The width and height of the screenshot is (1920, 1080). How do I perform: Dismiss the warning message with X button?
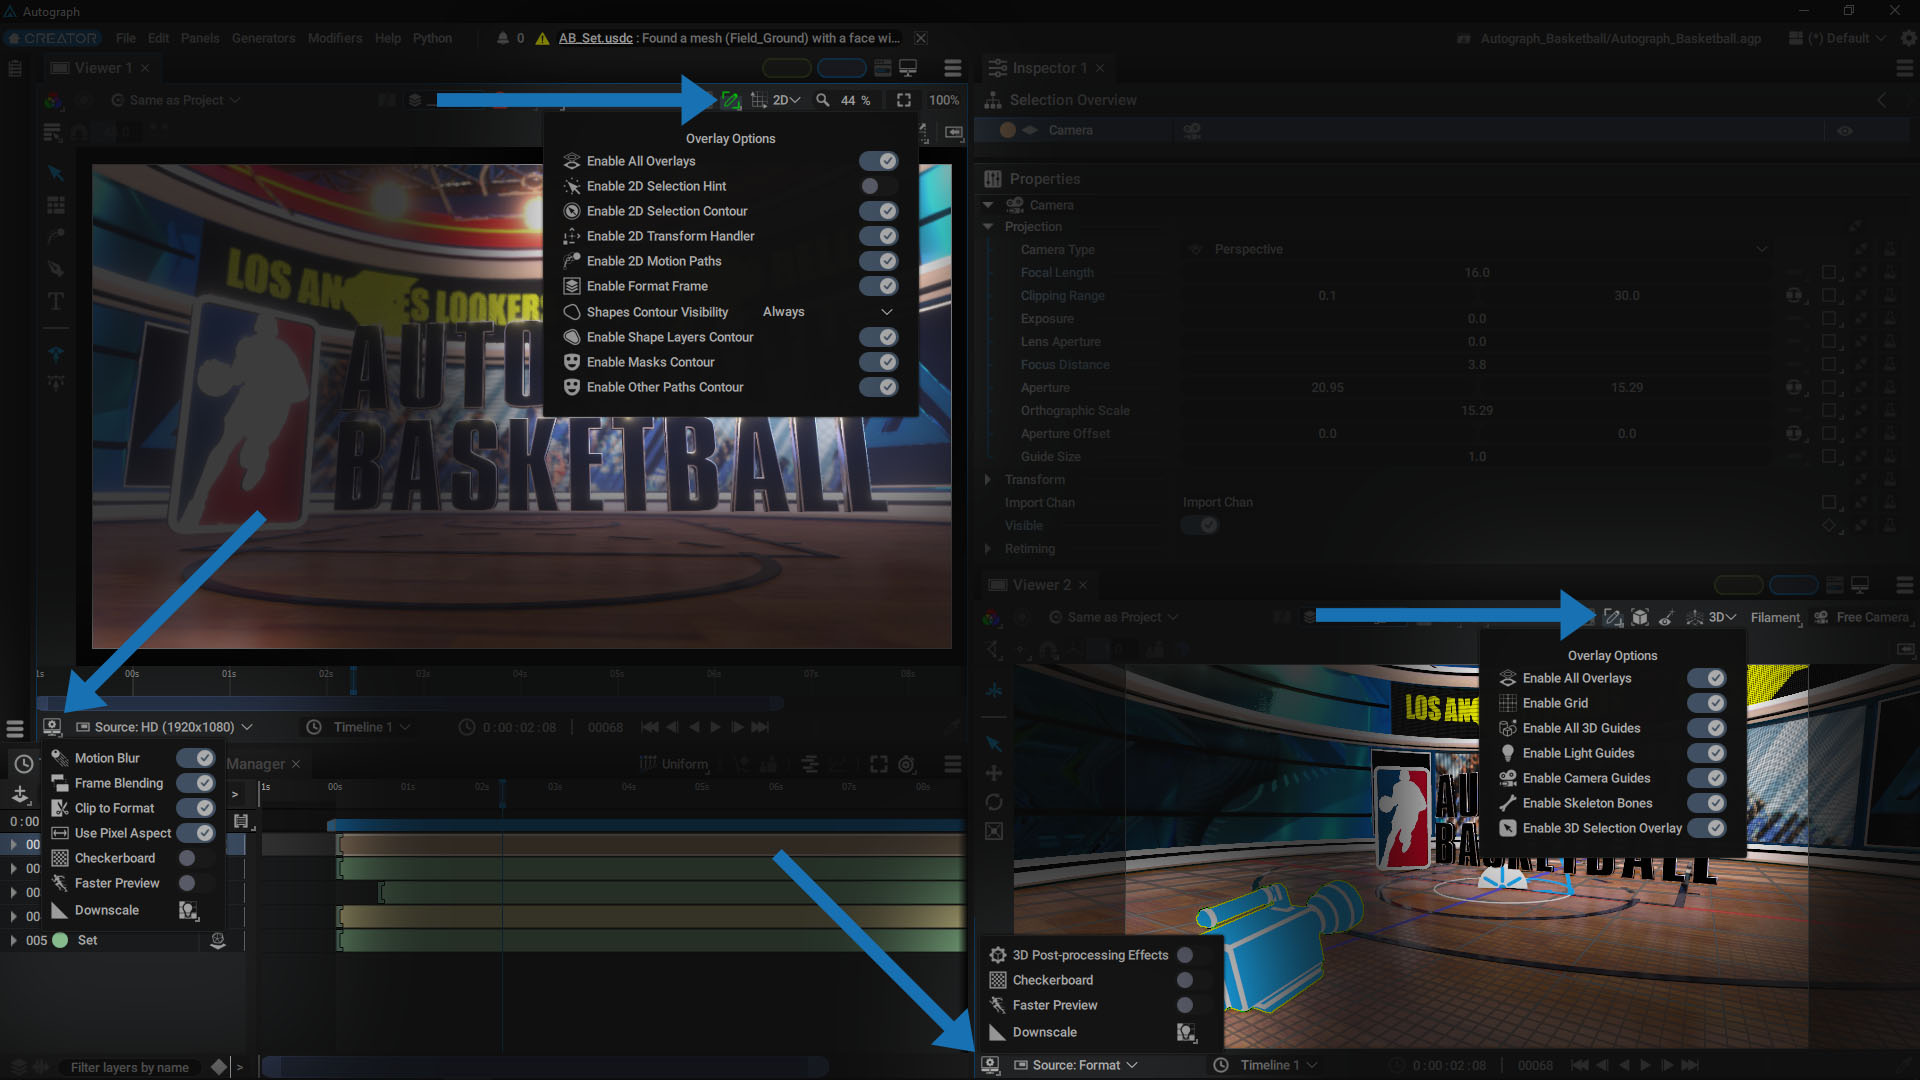[920, 38]
